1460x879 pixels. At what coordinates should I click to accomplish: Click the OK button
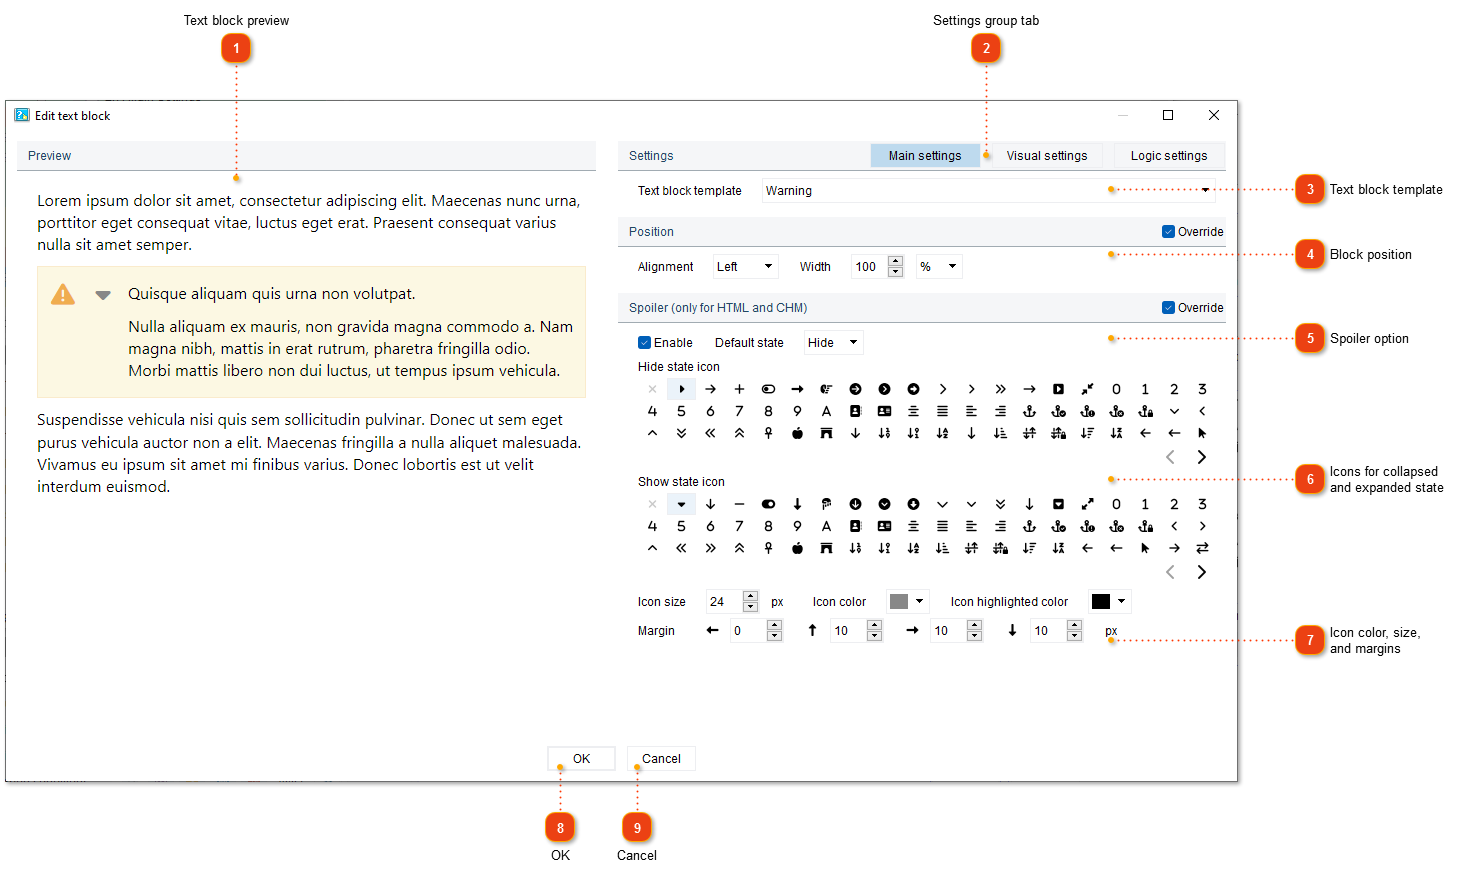click(580, 758)
